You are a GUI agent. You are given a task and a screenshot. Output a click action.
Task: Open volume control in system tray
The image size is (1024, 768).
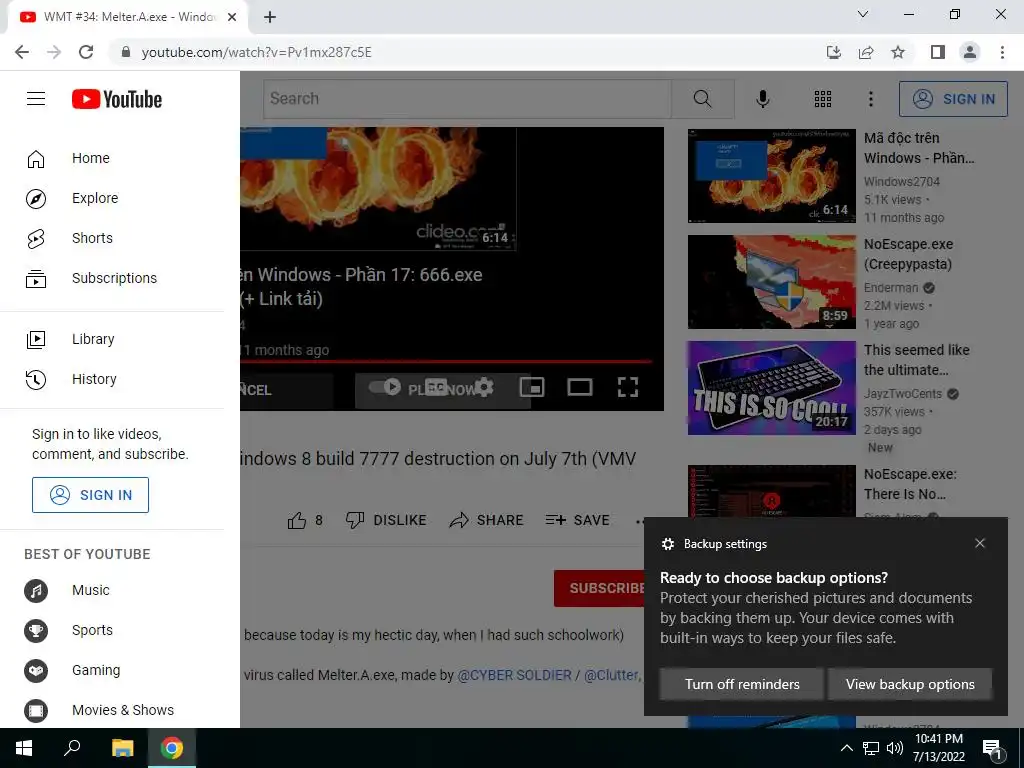click(x=895, y=748)
